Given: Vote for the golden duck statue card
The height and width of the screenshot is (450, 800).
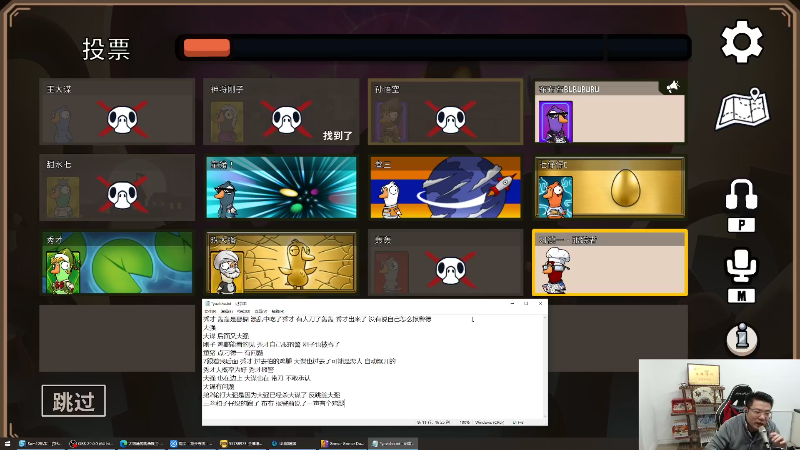Looking at the screenshot, I should [281, 263].
